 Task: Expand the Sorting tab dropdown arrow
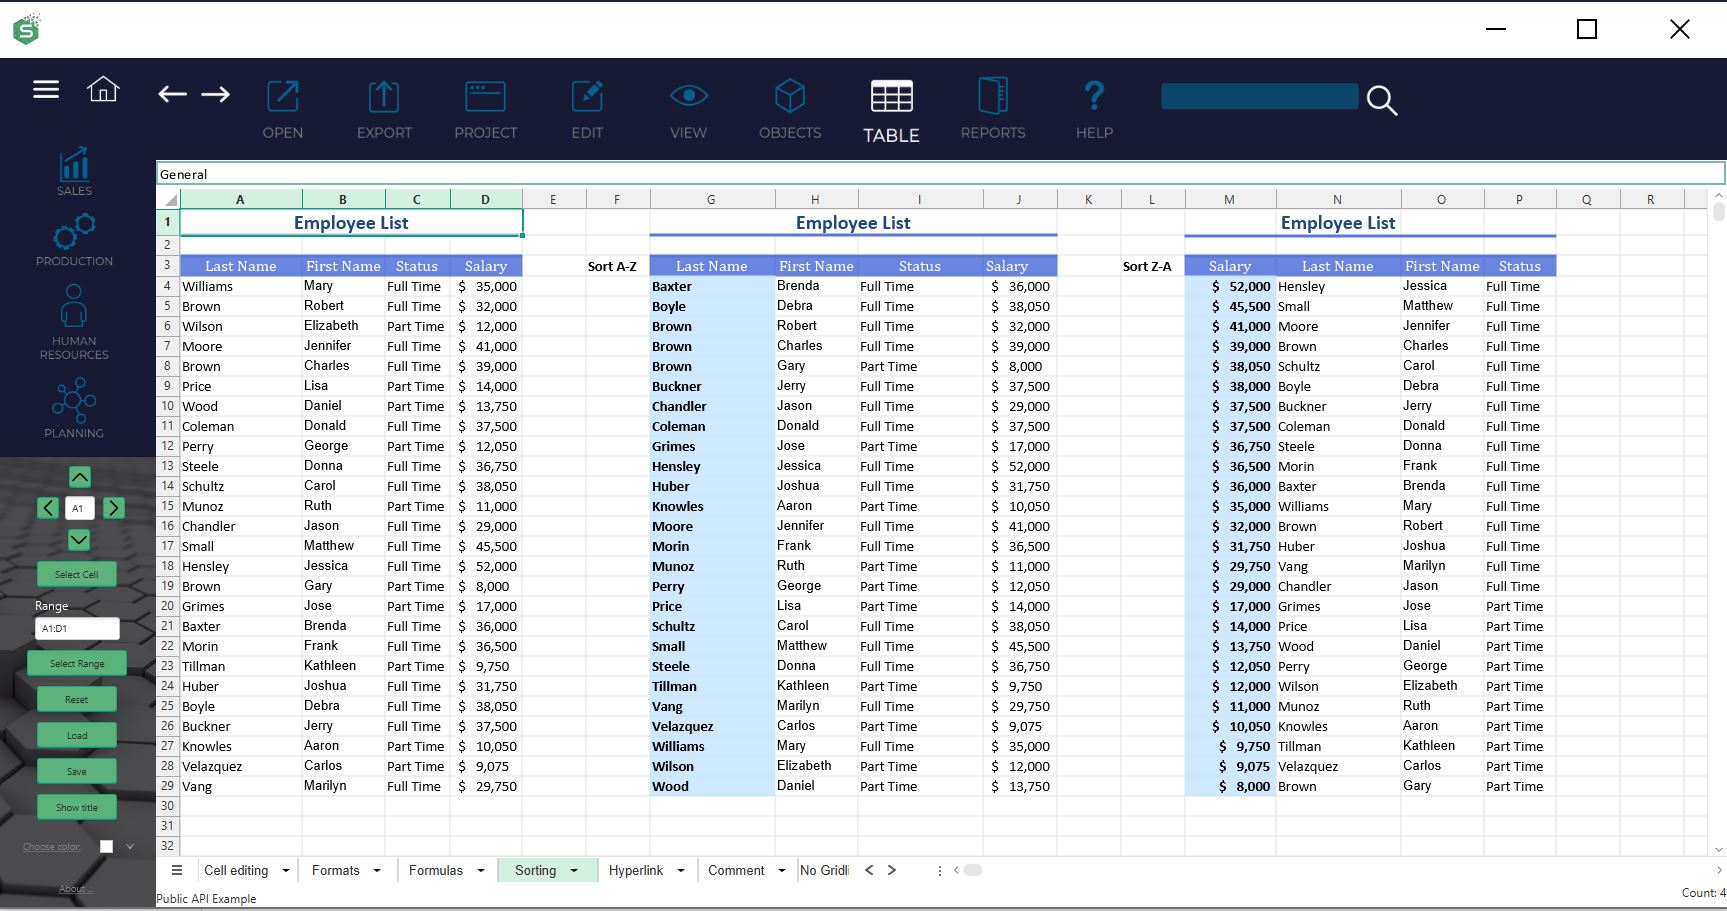576,870
